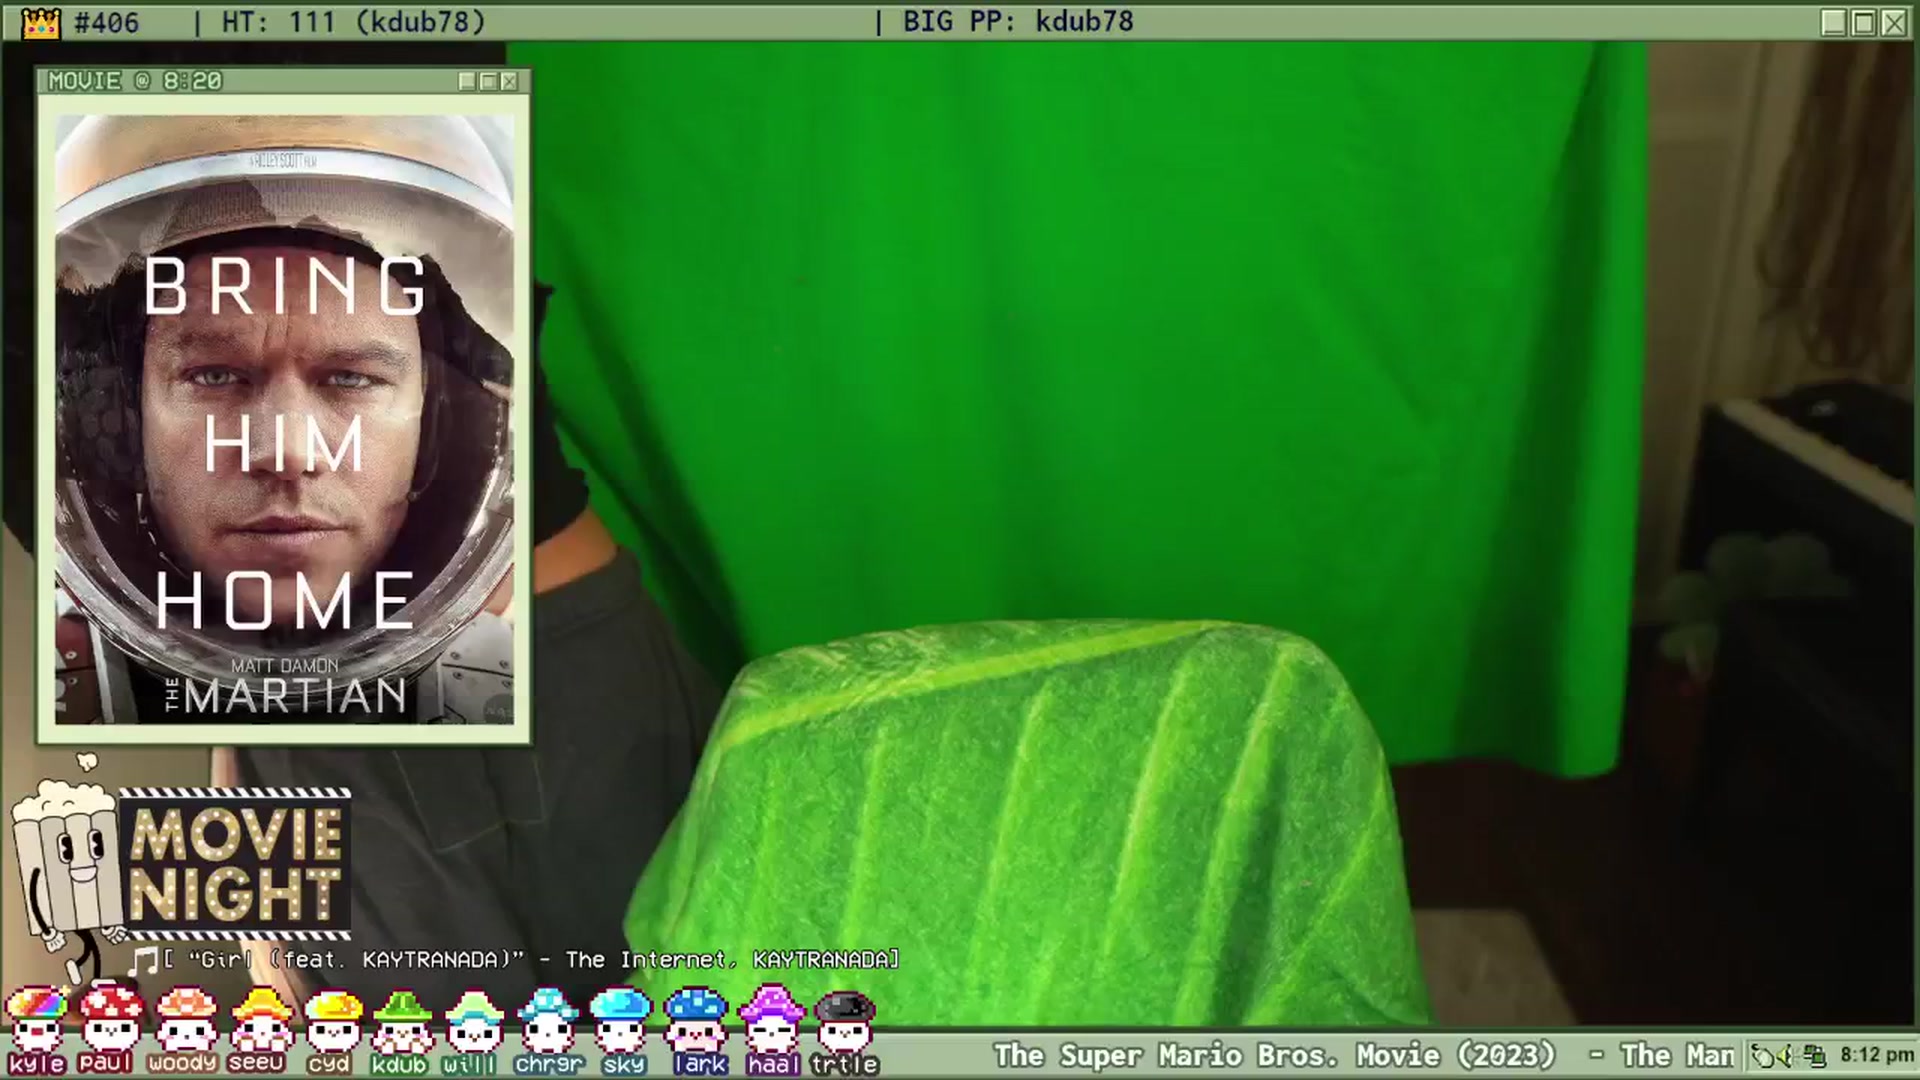Image resolution: width=1920 pixels, height=1080 pixels.
Task: Click the lark name label
Action: coord(700,1065)
